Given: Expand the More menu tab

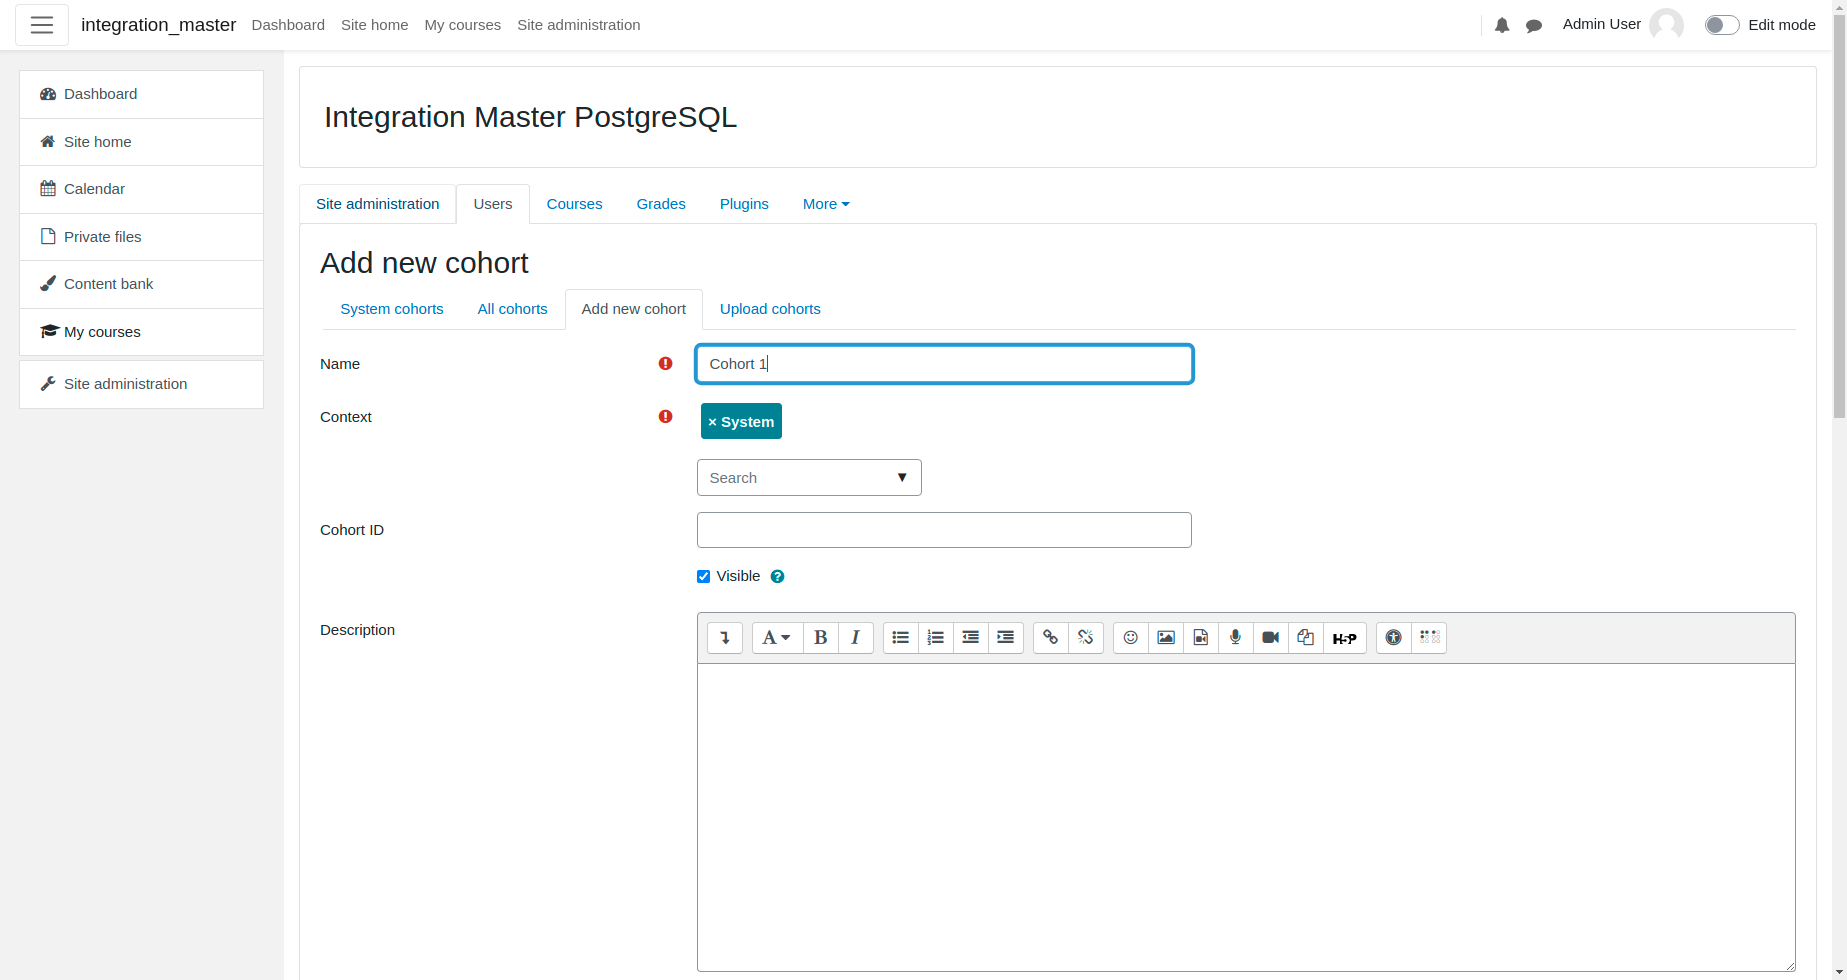Looking at the screenshot, I should pyautogui.click(x=826, y=204).
